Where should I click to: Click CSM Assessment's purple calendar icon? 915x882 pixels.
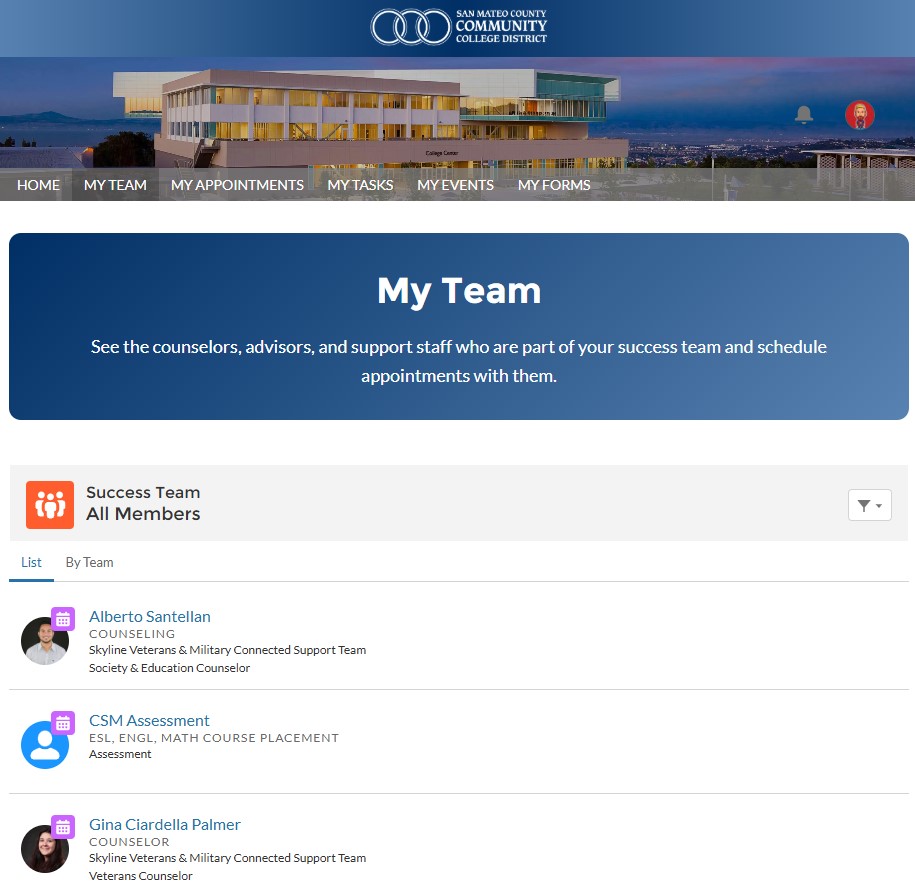63,723
